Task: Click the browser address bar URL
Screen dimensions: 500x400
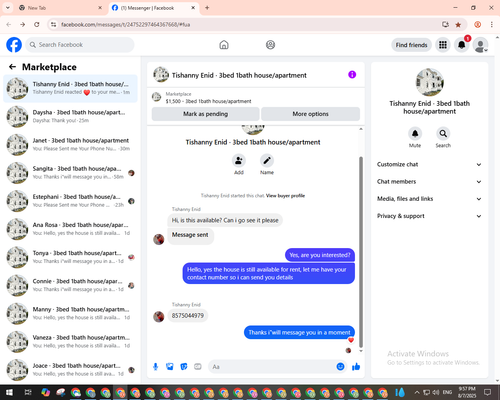Action: coord(126,25)
